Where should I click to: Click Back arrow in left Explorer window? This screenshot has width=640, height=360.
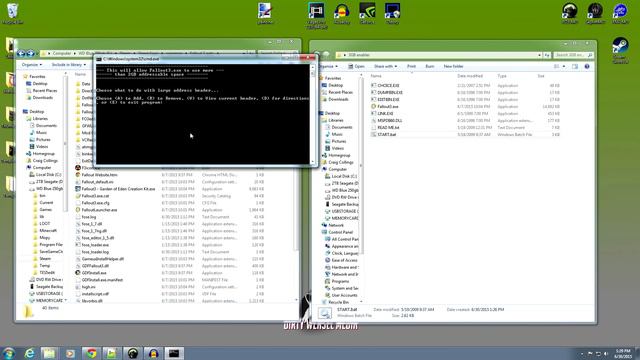[21, 53]
